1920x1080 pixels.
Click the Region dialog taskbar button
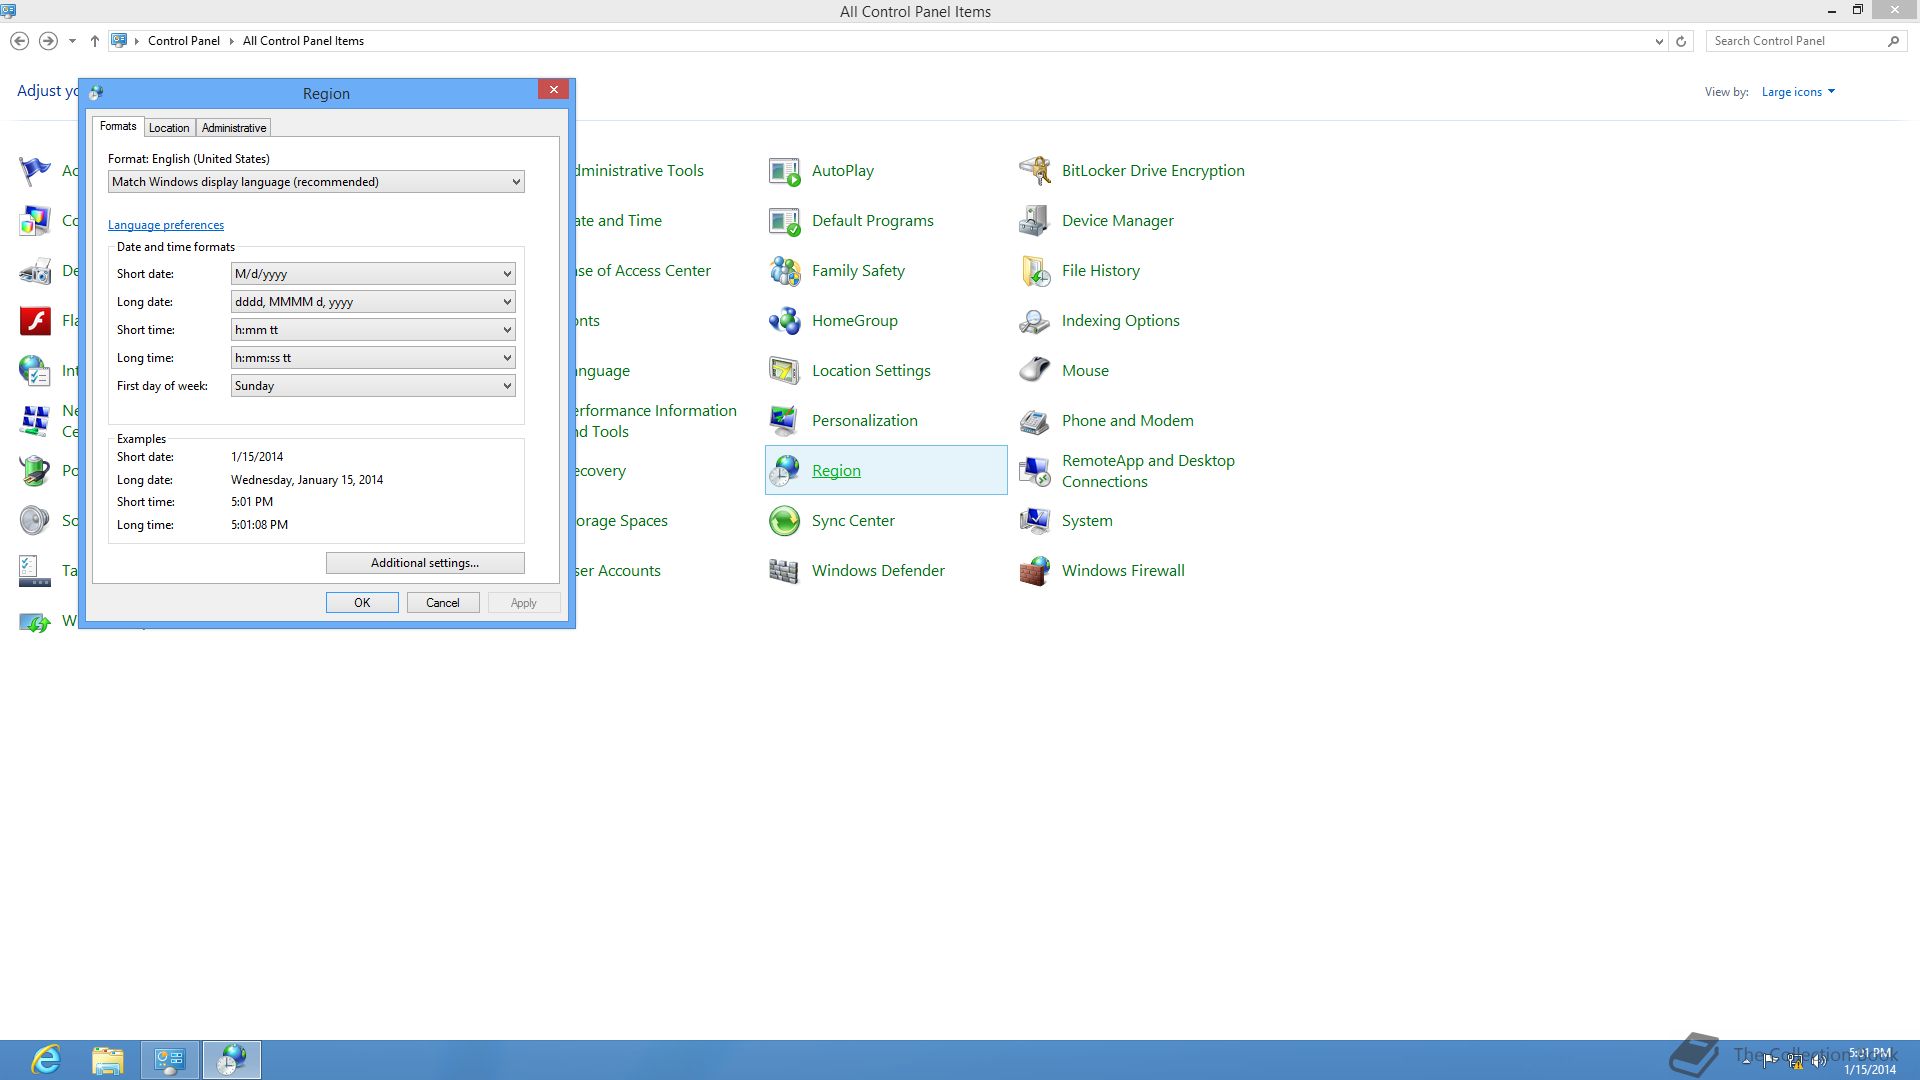point(232,1060)
